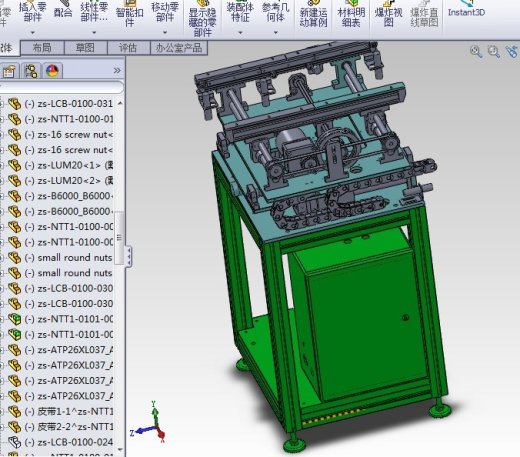Expand the dropdown arrow under 线性零部件

click(94, 32)
